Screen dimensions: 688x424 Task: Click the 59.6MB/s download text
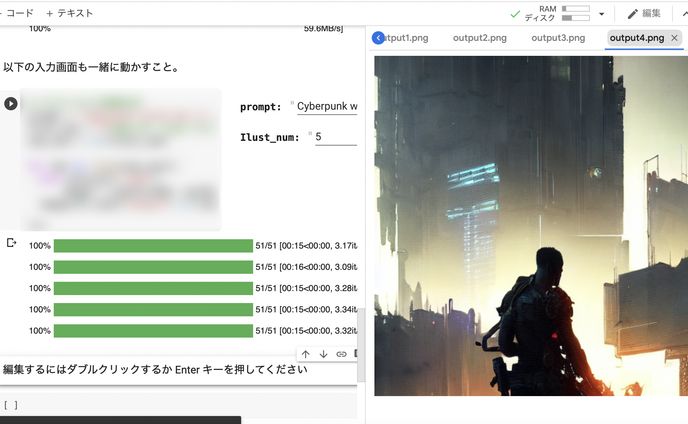(x=323, y=29)
